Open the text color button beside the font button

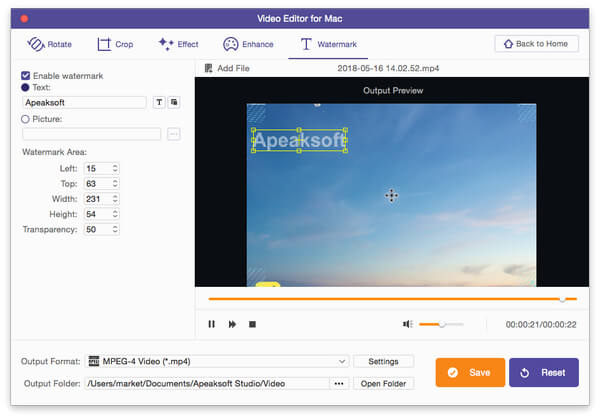(x=174, y=102)
